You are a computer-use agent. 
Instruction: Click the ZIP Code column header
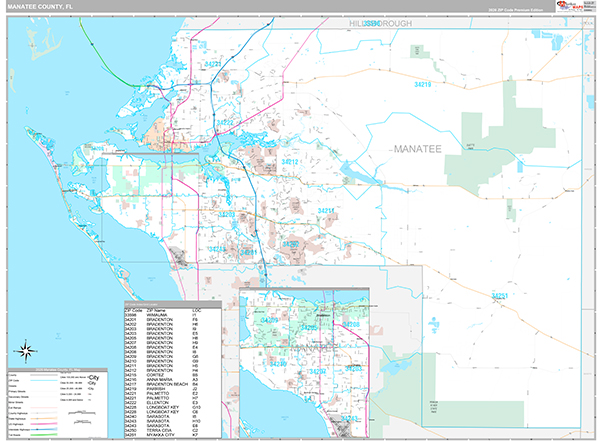click(133, 311)
